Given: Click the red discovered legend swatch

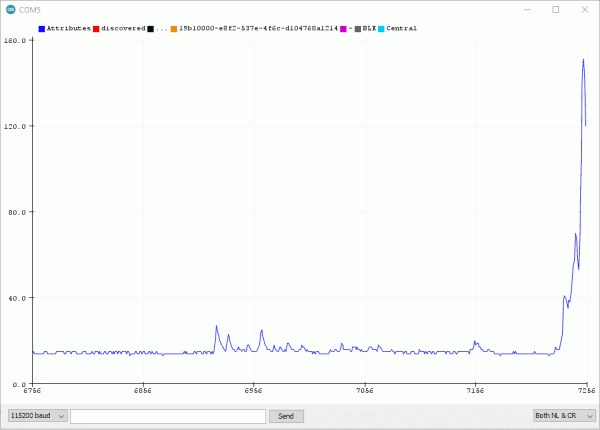Looking at the screenshot, I should [96, 29].
